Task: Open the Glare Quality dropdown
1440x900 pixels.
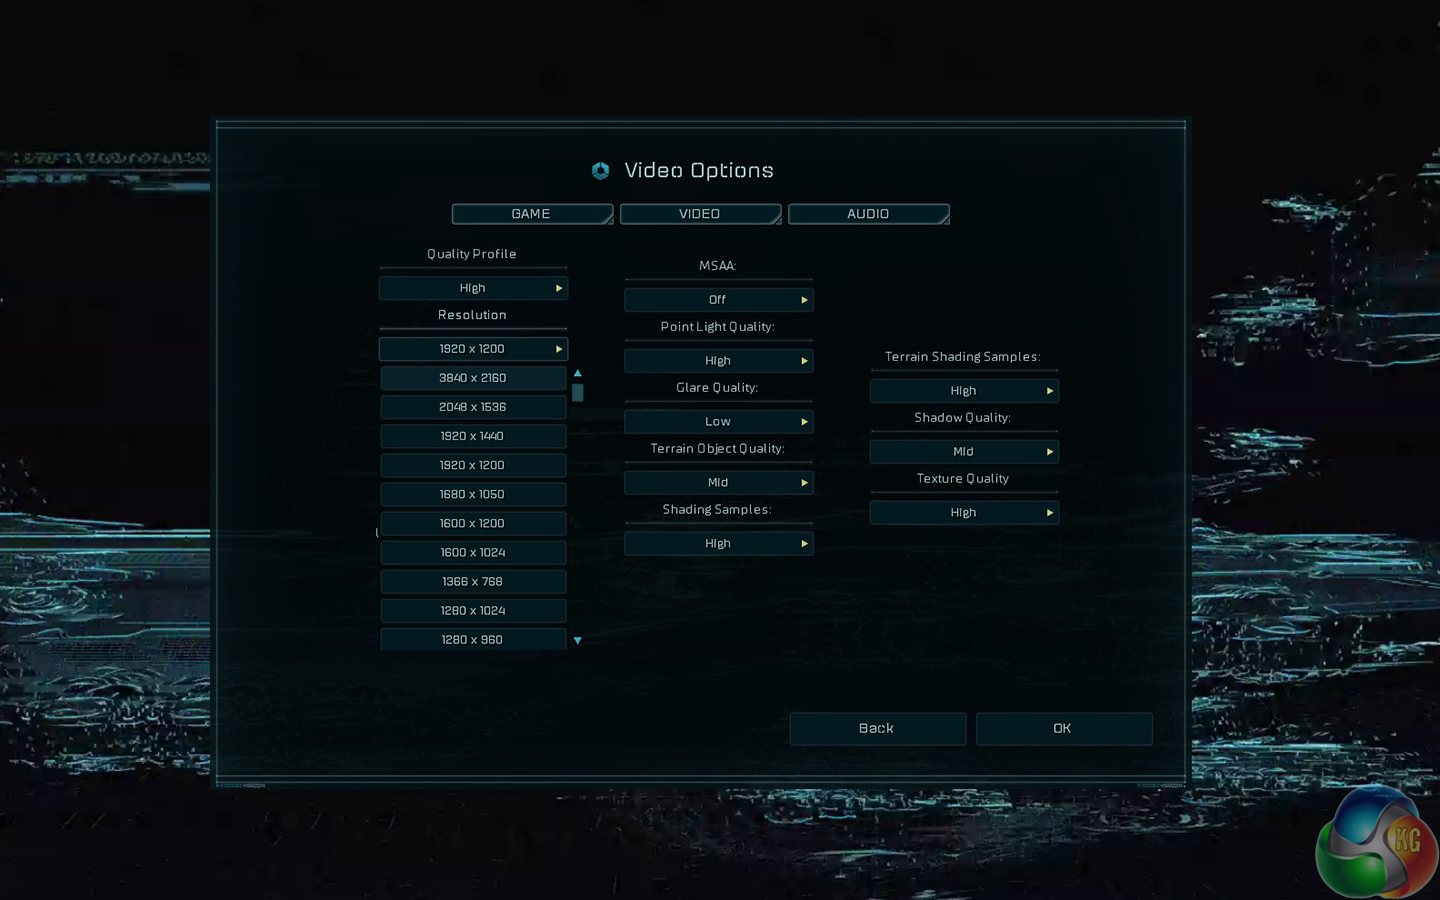Action: point(718,422)
